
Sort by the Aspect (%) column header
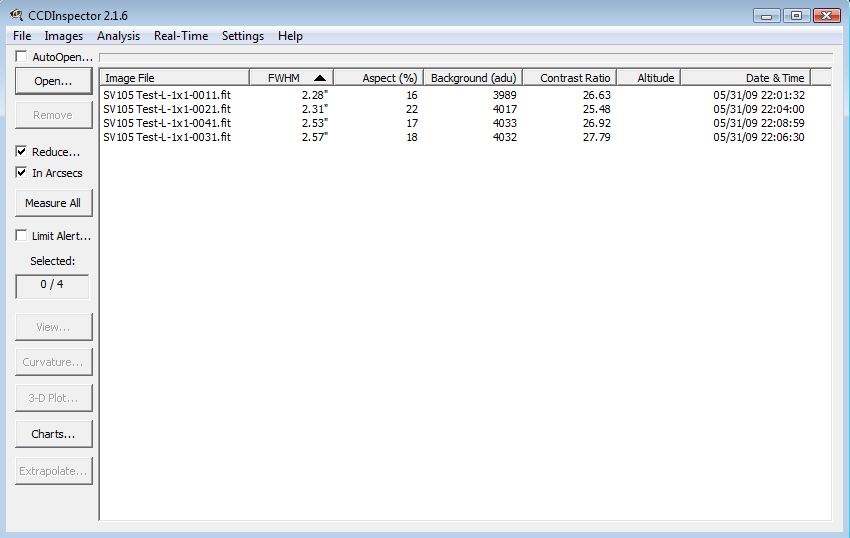378,78
